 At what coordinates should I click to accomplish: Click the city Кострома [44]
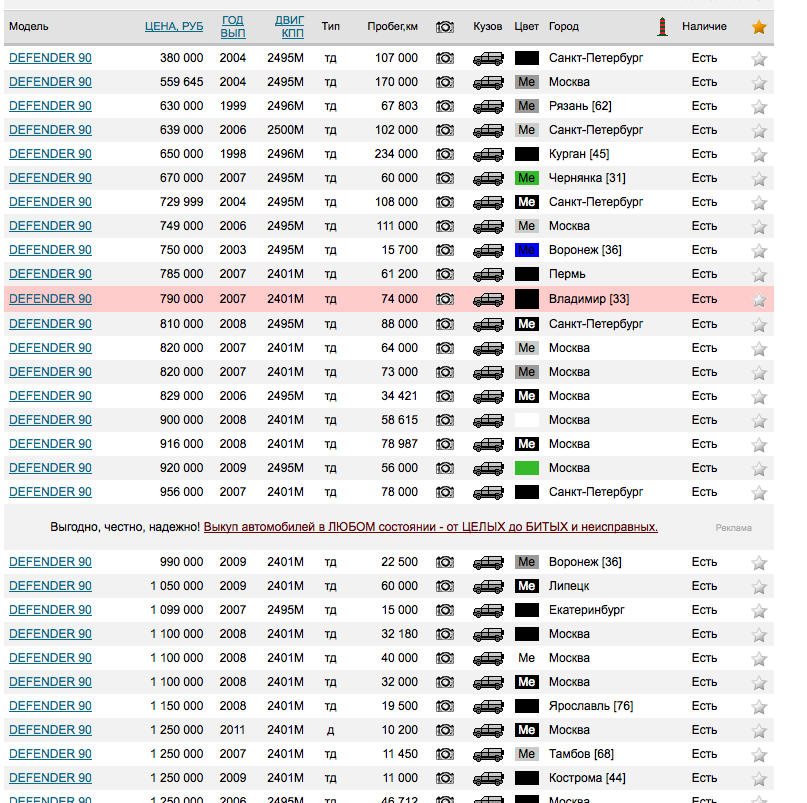click(587, 778)
